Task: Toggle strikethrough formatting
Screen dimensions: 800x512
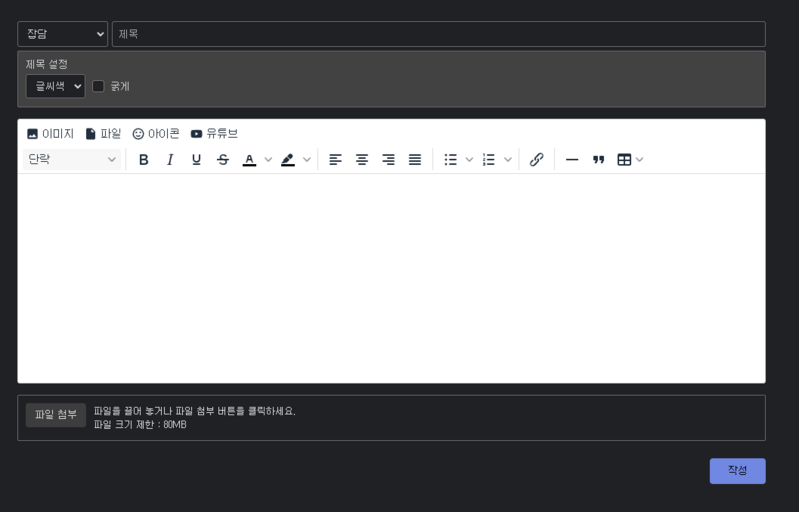Action: click(223, 160)
